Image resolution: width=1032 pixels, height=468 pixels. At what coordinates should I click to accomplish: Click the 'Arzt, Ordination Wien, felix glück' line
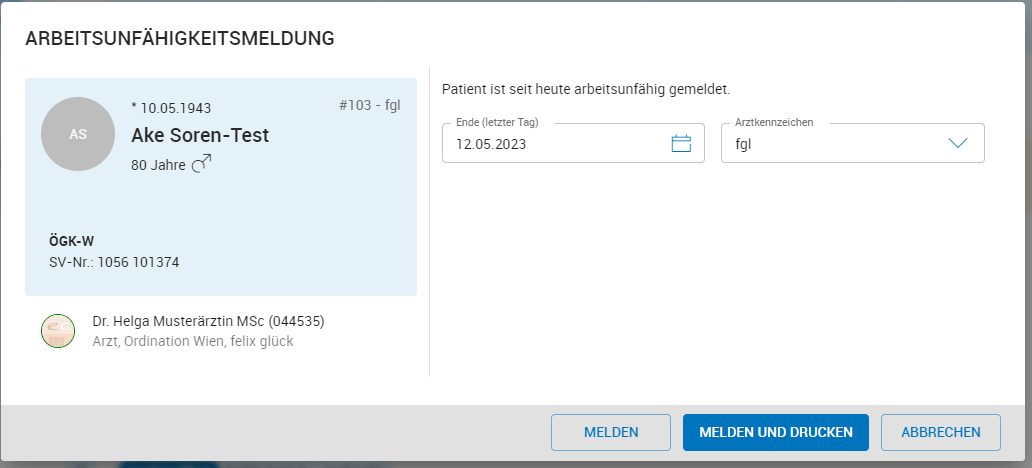click(x=193, y=341)
